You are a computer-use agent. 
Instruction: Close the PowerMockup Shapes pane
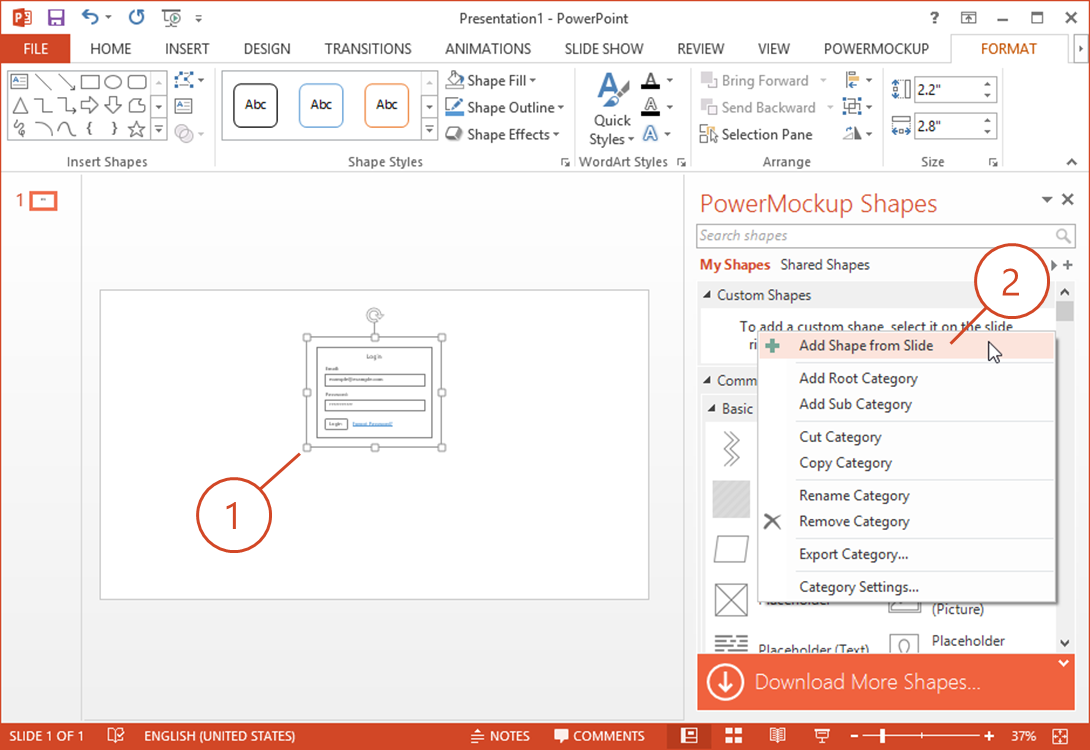pyautogui.click(x=1068, y=199)
